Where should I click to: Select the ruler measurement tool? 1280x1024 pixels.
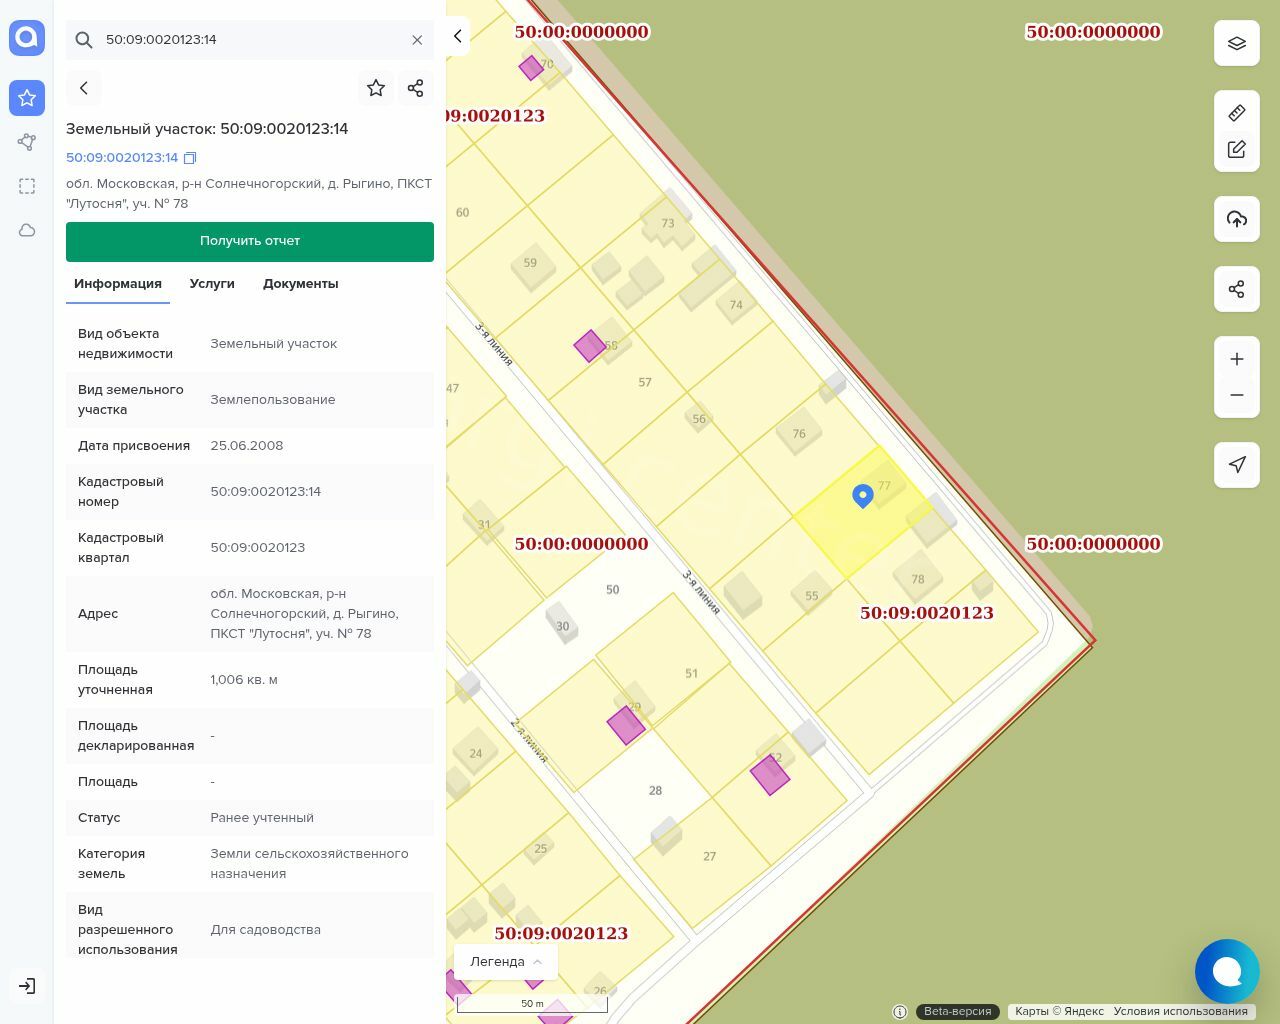tap(1237, 113)
